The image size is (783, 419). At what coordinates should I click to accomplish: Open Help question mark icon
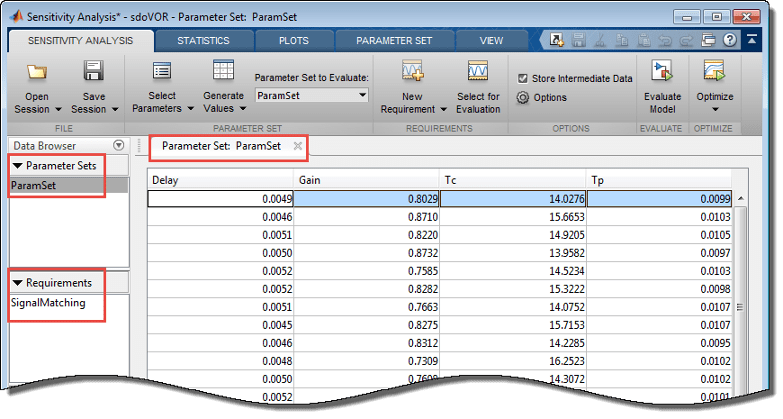click(x=730, y=40)
